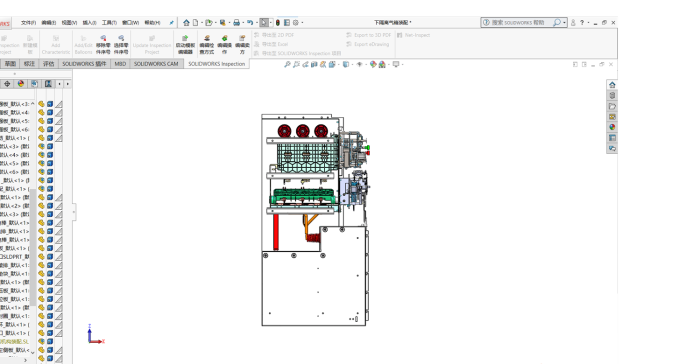Expand the display pane with the right arrow
This screenshot has width=679, height=364.
[68, 84]
